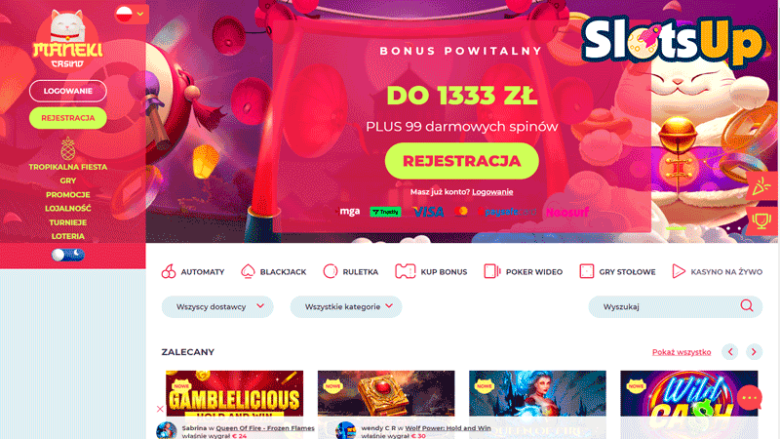The height and width of the screenshot is (439, 780).
Task: Click the search magnifier icon
Action: tap(746, 306)
